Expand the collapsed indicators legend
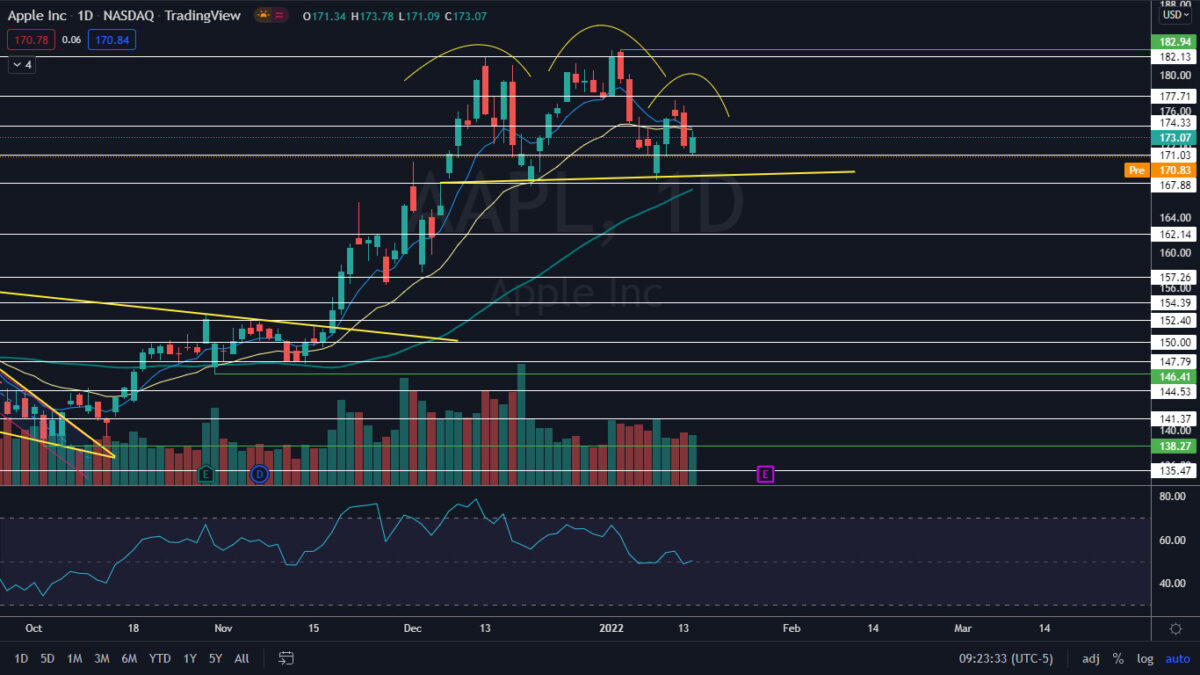 (22, 64)
